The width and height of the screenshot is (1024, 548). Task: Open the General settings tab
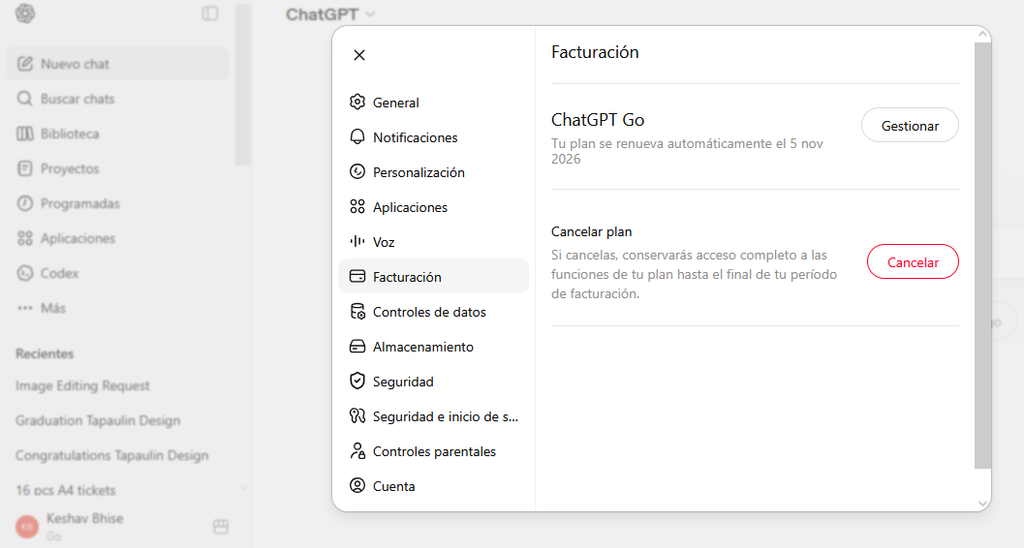(x=434, y=103)
